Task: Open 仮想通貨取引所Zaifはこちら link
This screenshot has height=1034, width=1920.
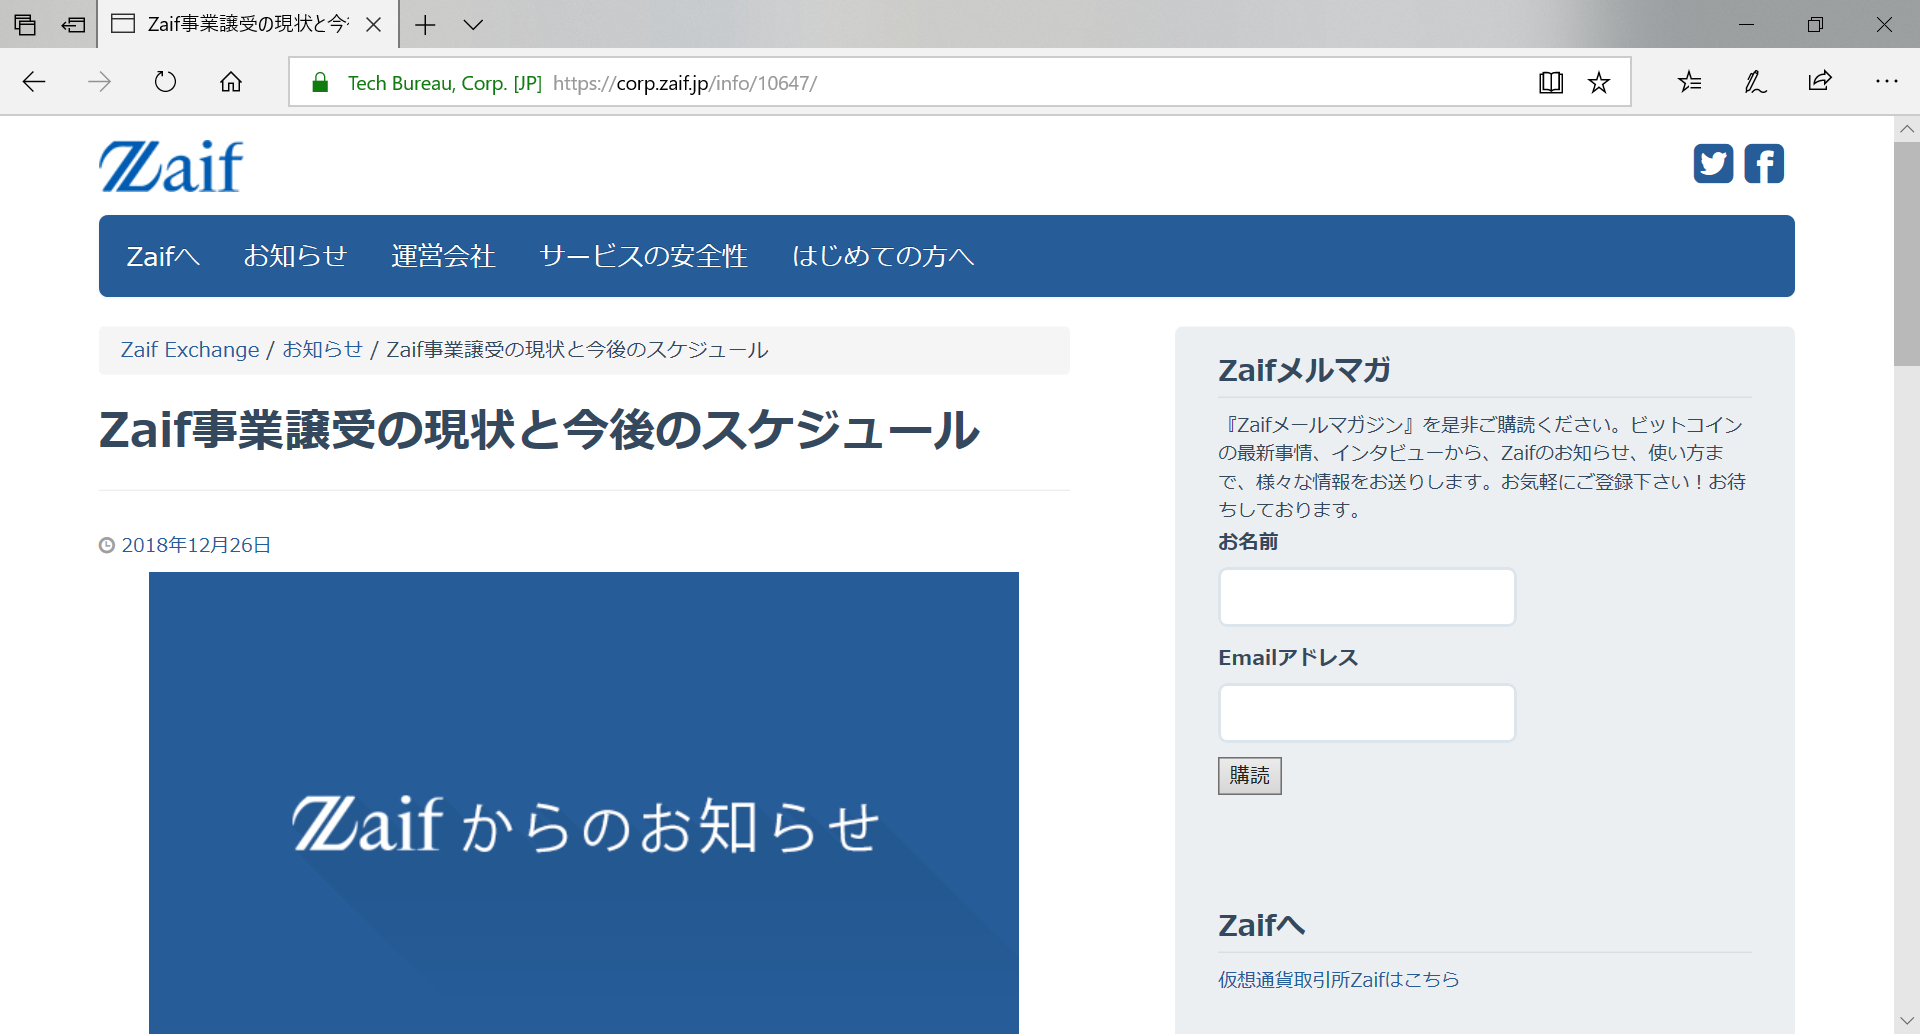Action: 1338,980
